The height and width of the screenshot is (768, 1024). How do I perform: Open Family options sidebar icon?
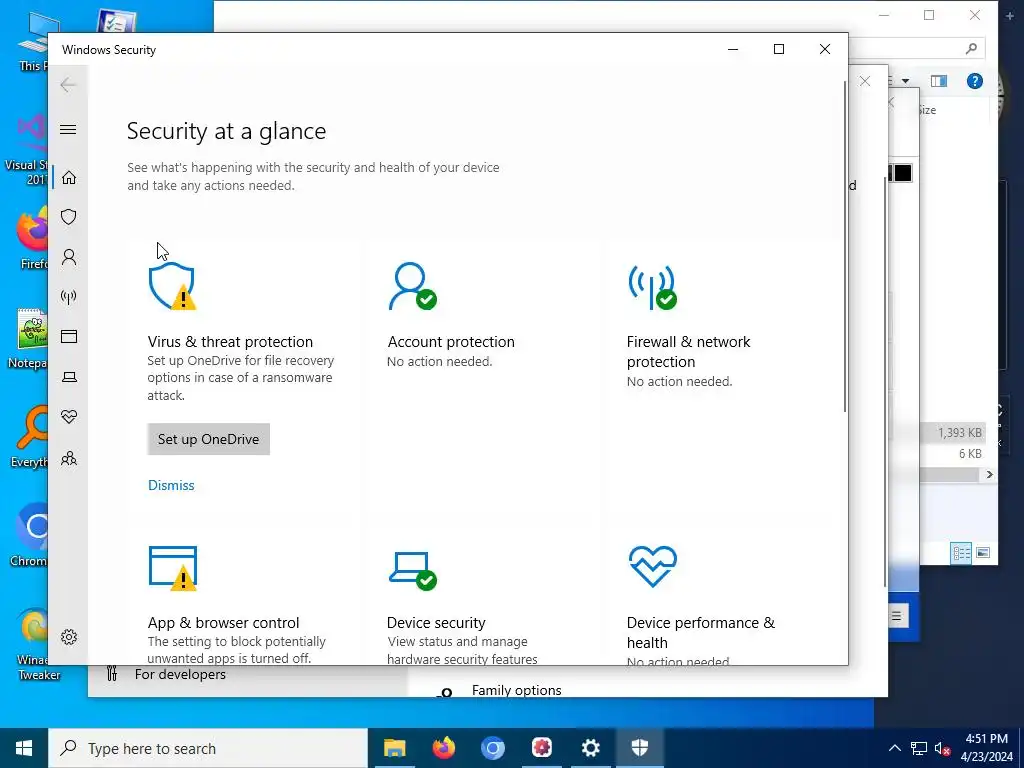(x=69, y=458)
